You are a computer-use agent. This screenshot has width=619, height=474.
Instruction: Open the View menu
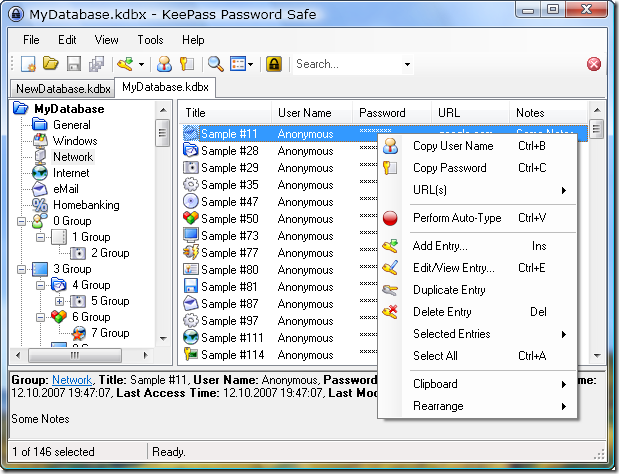(106, 40)
